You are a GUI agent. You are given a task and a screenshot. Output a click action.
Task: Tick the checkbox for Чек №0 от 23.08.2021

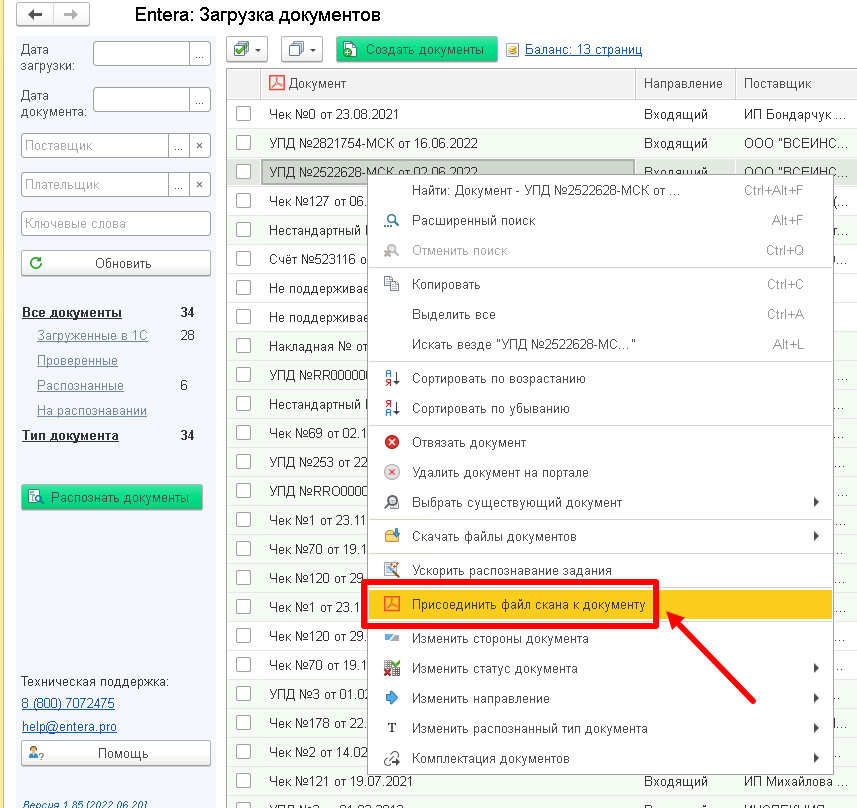point(243,114)
